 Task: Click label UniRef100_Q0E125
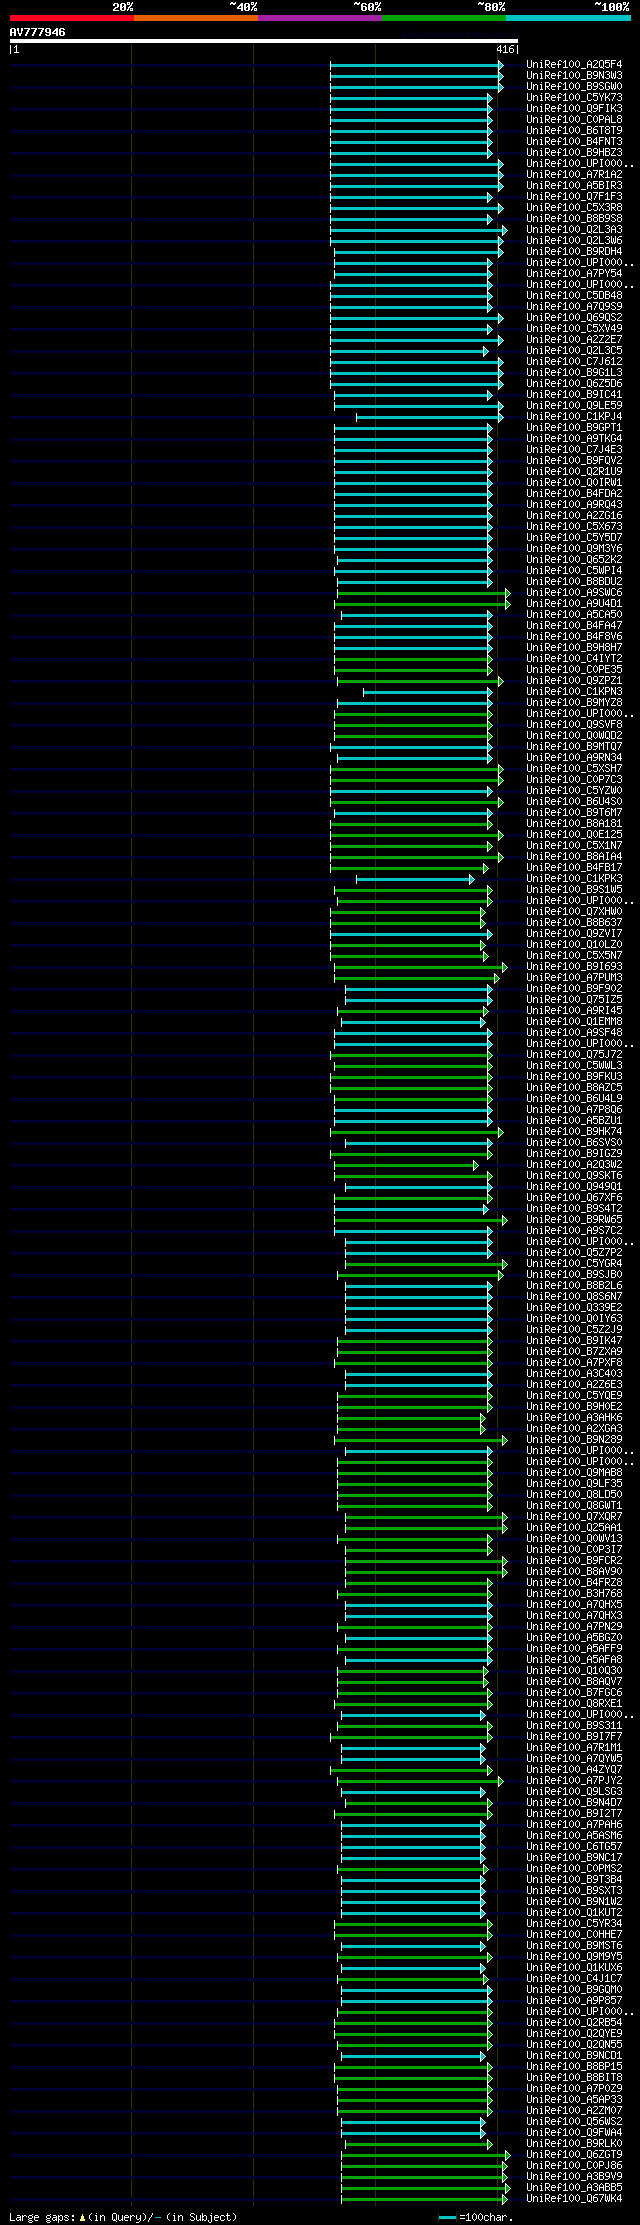tap(574, 835)
